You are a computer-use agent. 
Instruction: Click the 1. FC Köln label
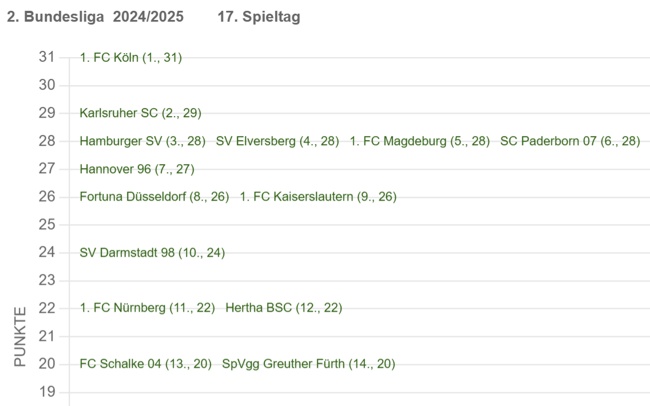click(131, 57)
